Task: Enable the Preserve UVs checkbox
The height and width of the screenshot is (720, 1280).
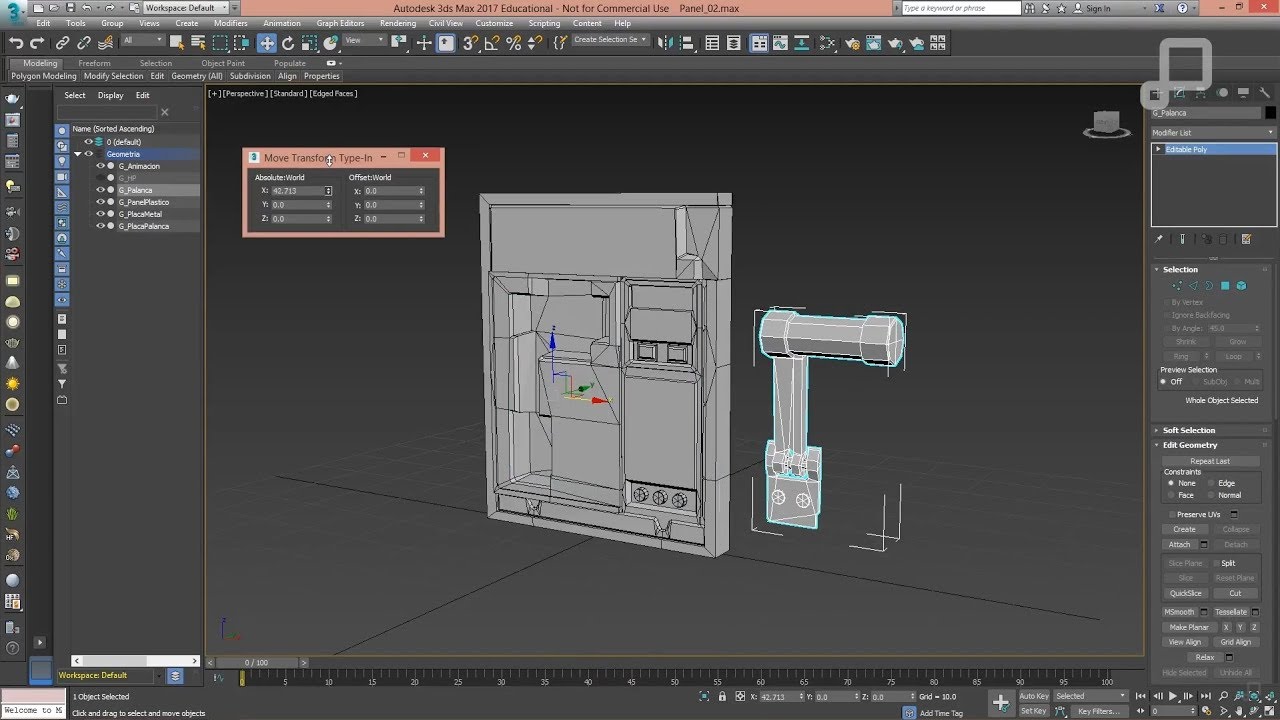Action: [1172, 514]
